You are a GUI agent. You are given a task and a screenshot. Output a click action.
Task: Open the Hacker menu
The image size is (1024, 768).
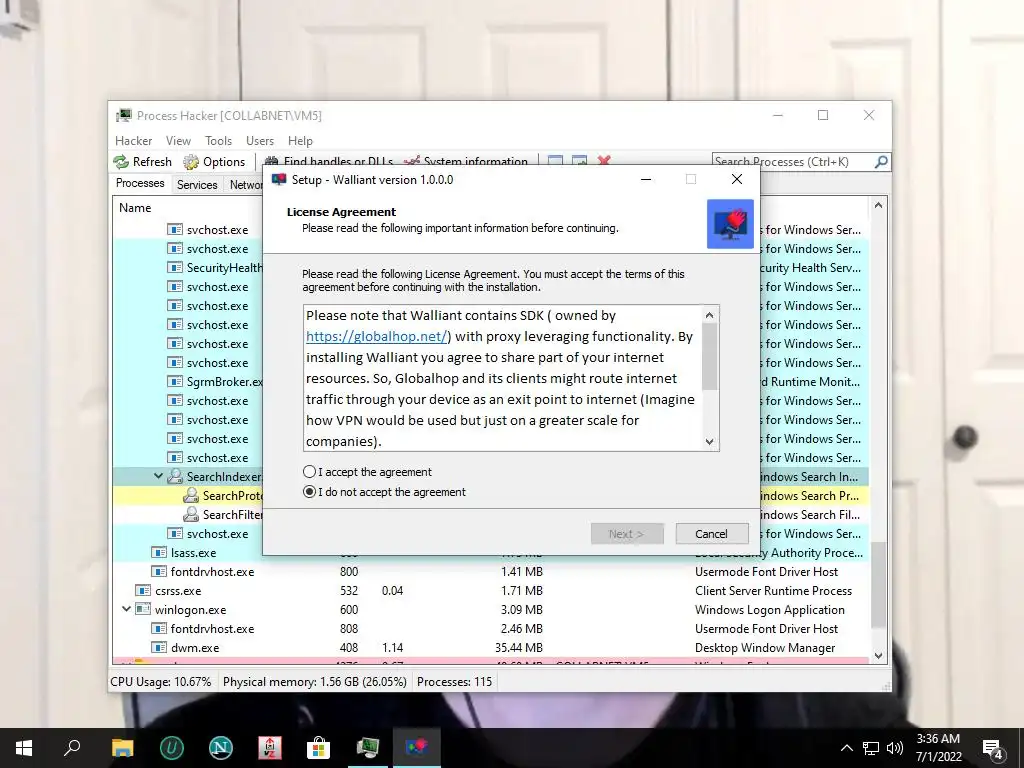133,140
